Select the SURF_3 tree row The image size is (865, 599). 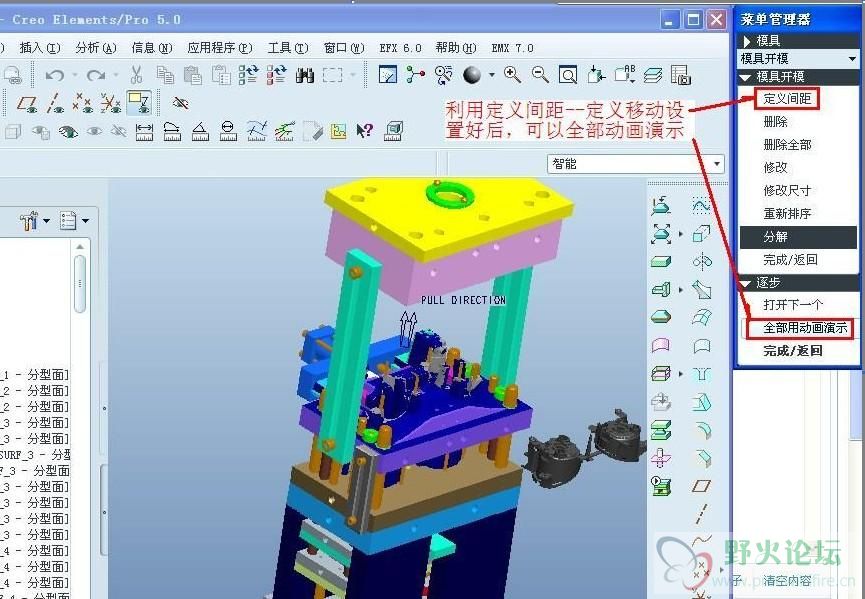point(35,455)
